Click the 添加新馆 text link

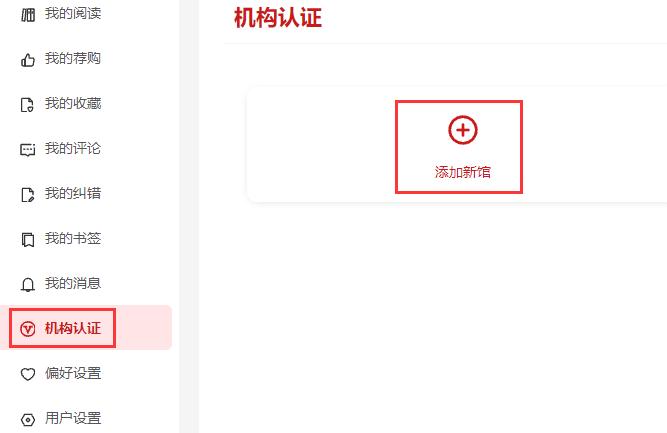coord(463,172)
